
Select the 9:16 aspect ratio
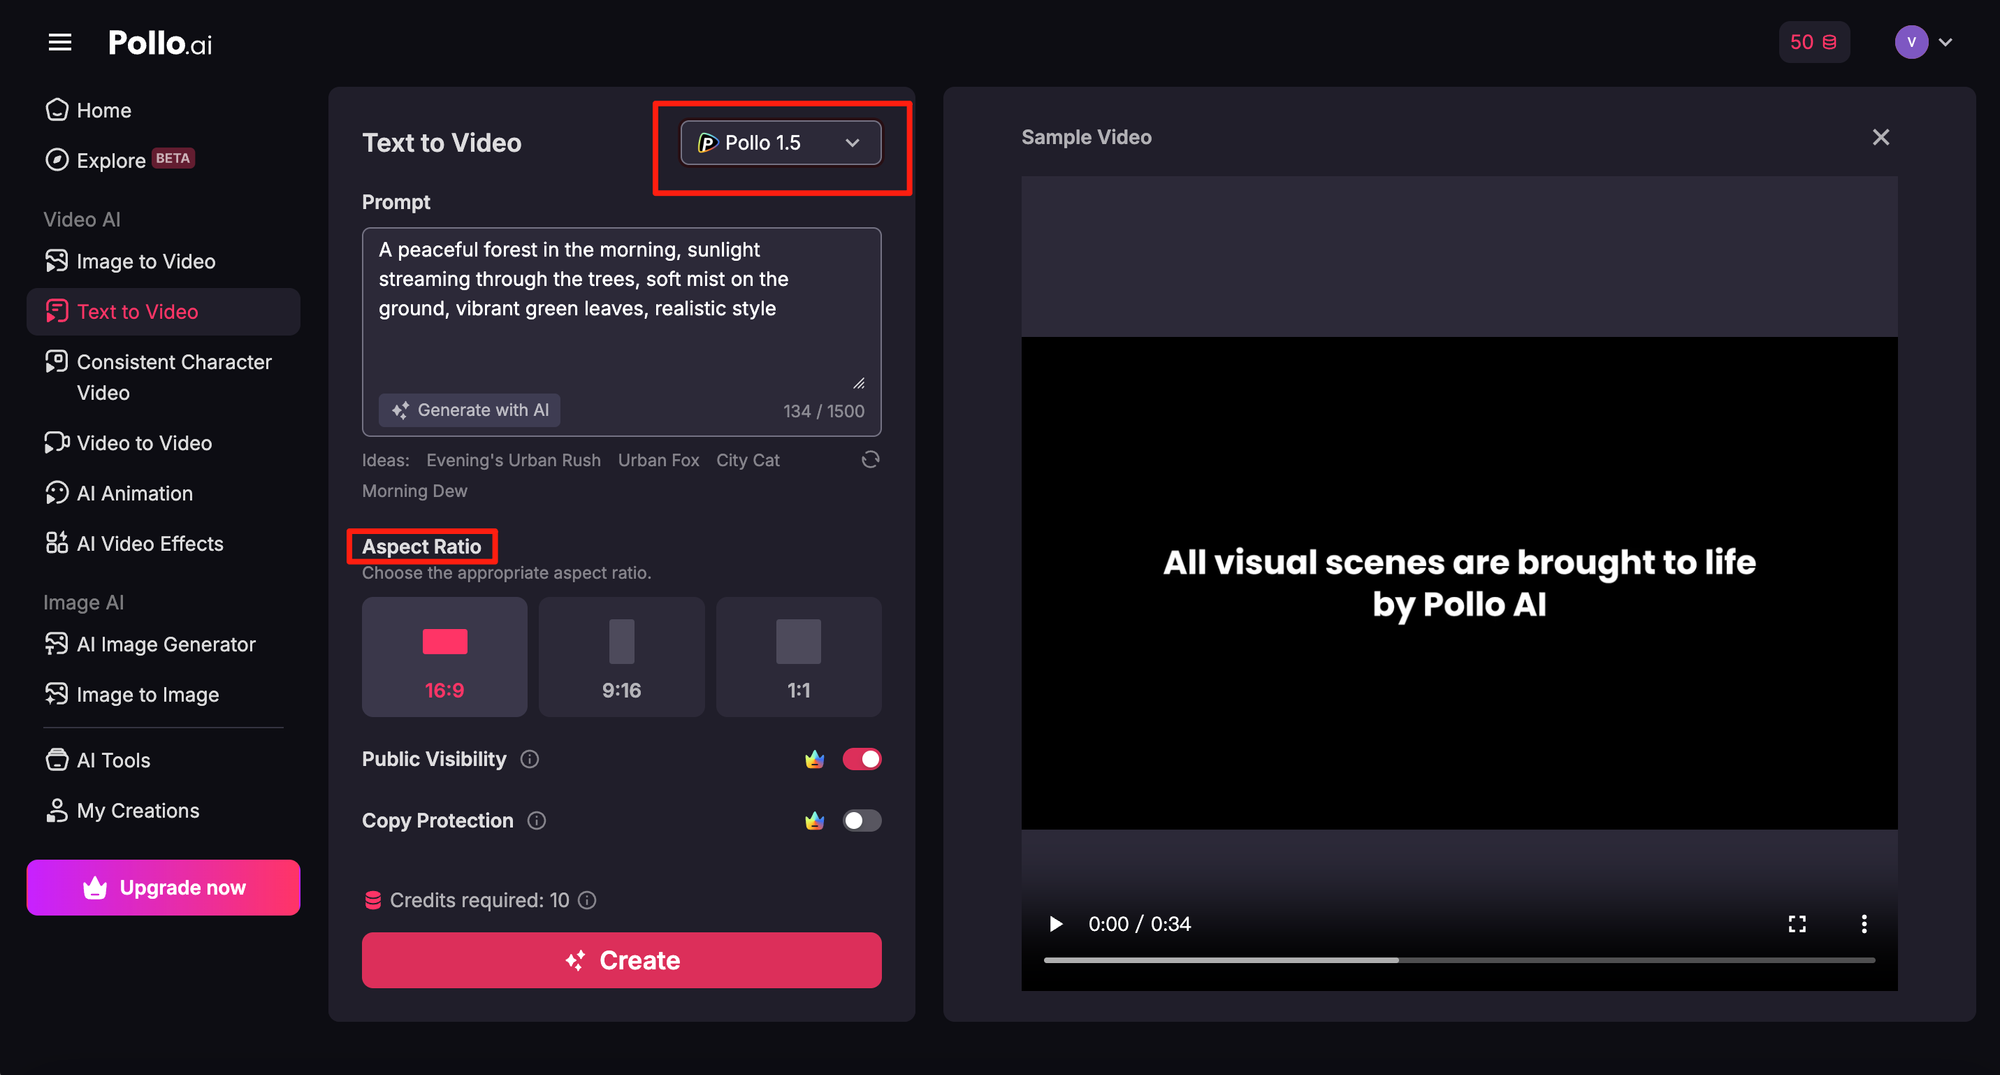(x=621, y=657)
